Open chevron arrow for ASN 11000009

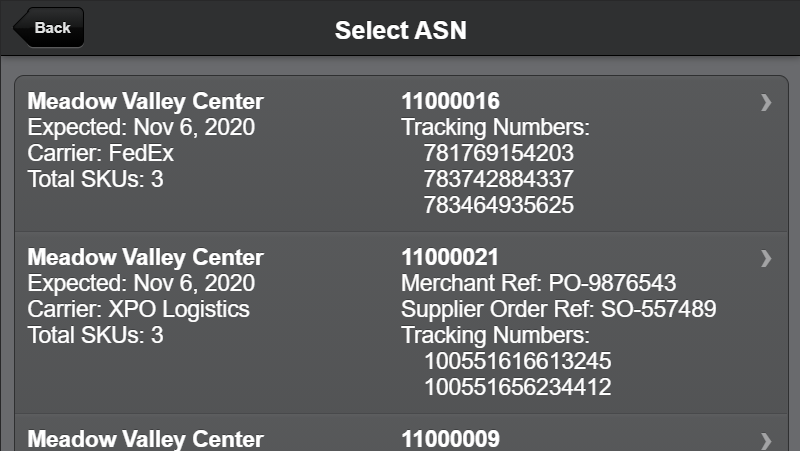(766, 440)
